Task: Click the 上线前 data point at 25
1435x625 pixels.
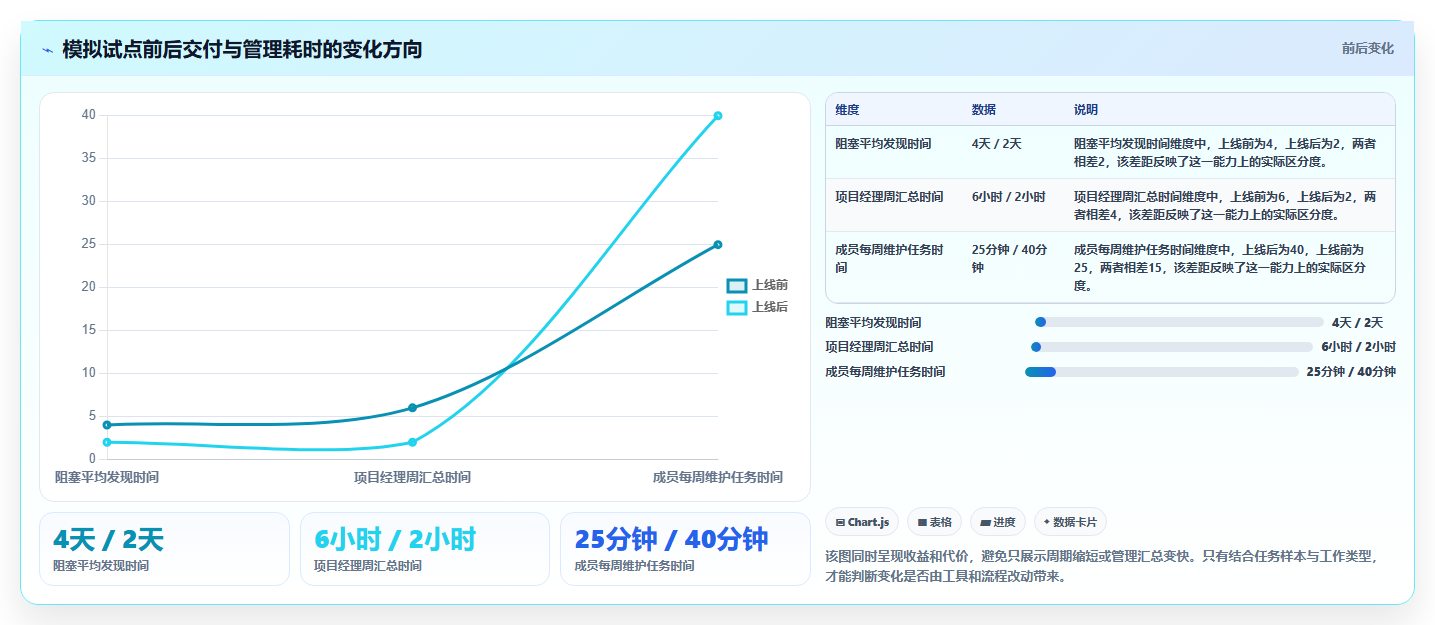Action: coord(718,245)
